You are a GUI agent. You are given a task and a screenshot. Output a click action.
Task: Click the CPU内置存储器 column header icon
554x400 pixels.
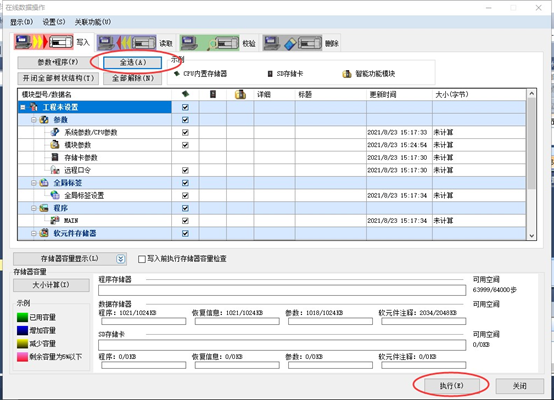185,94
